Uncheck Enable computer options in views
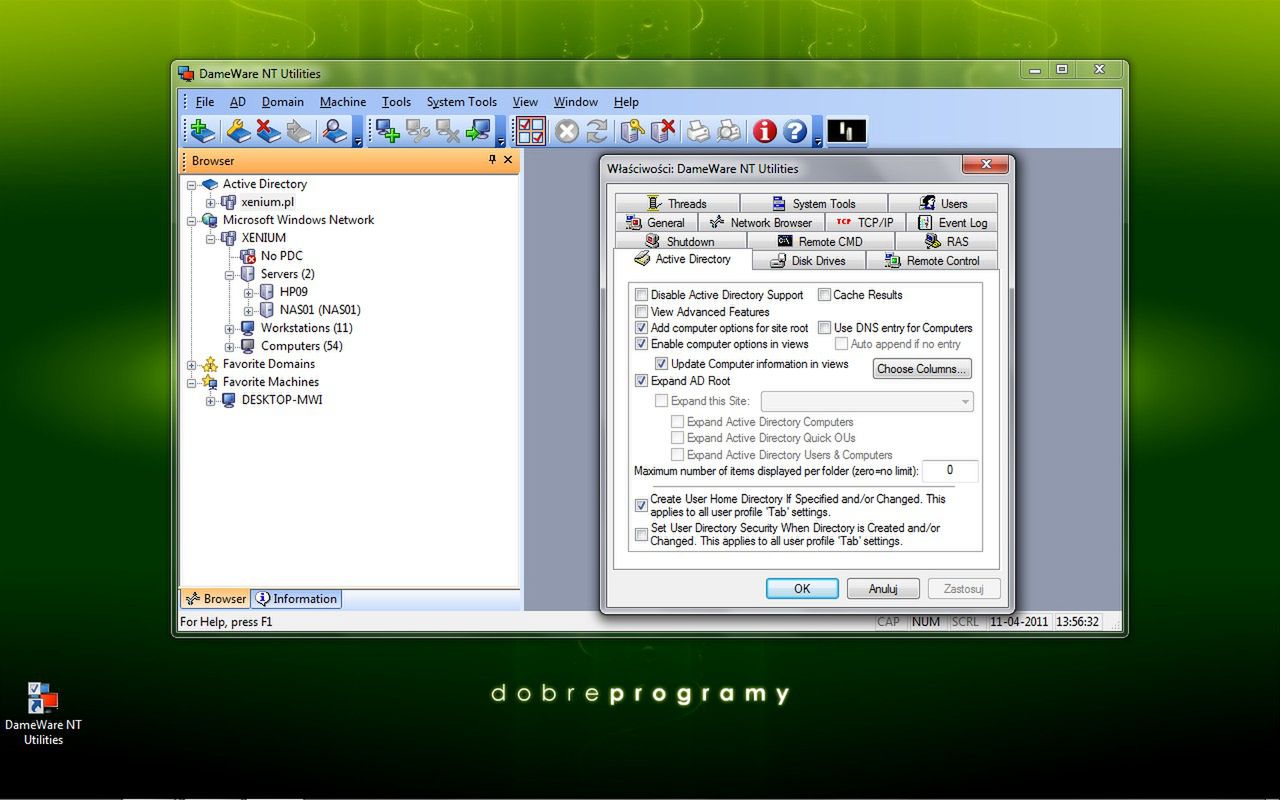 pyautogui.click(x=642, y=344)
